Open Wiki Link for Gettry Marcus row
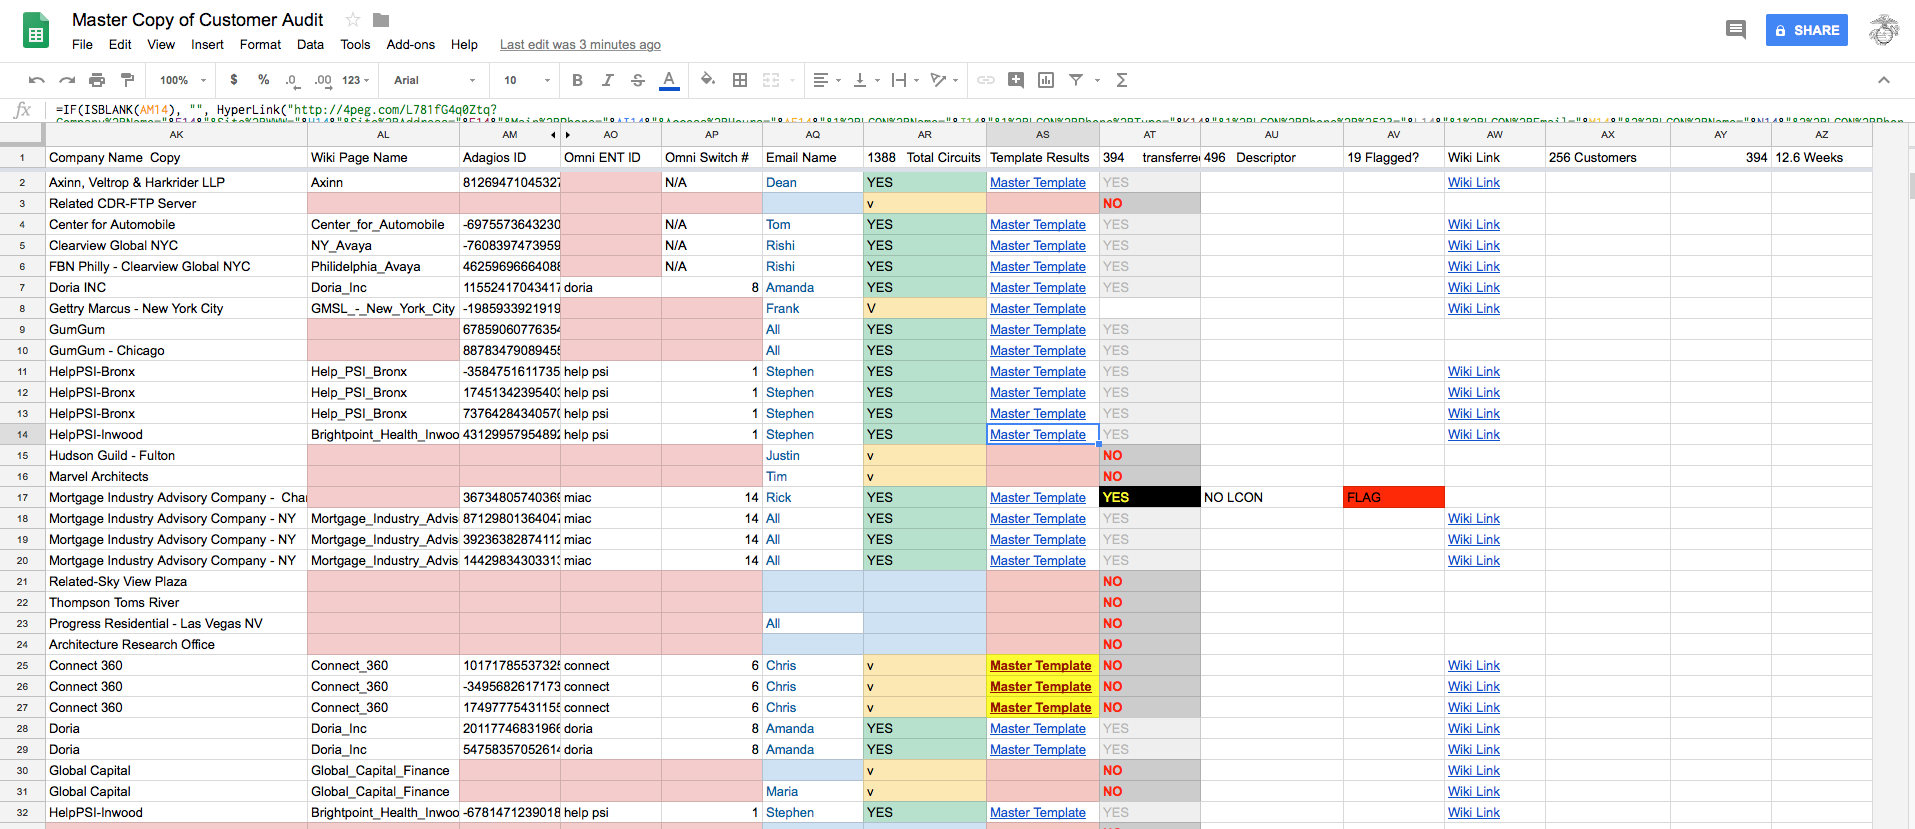Viewport: 1915px width, 829px height. point(1473,308)
